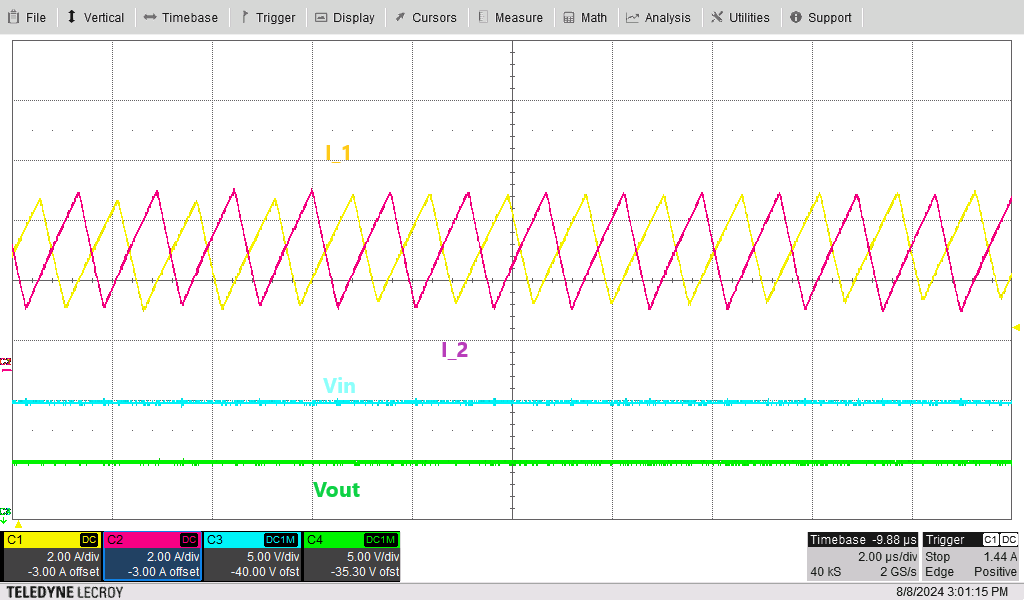Click the Utilities wrench icon

point(717,17)
